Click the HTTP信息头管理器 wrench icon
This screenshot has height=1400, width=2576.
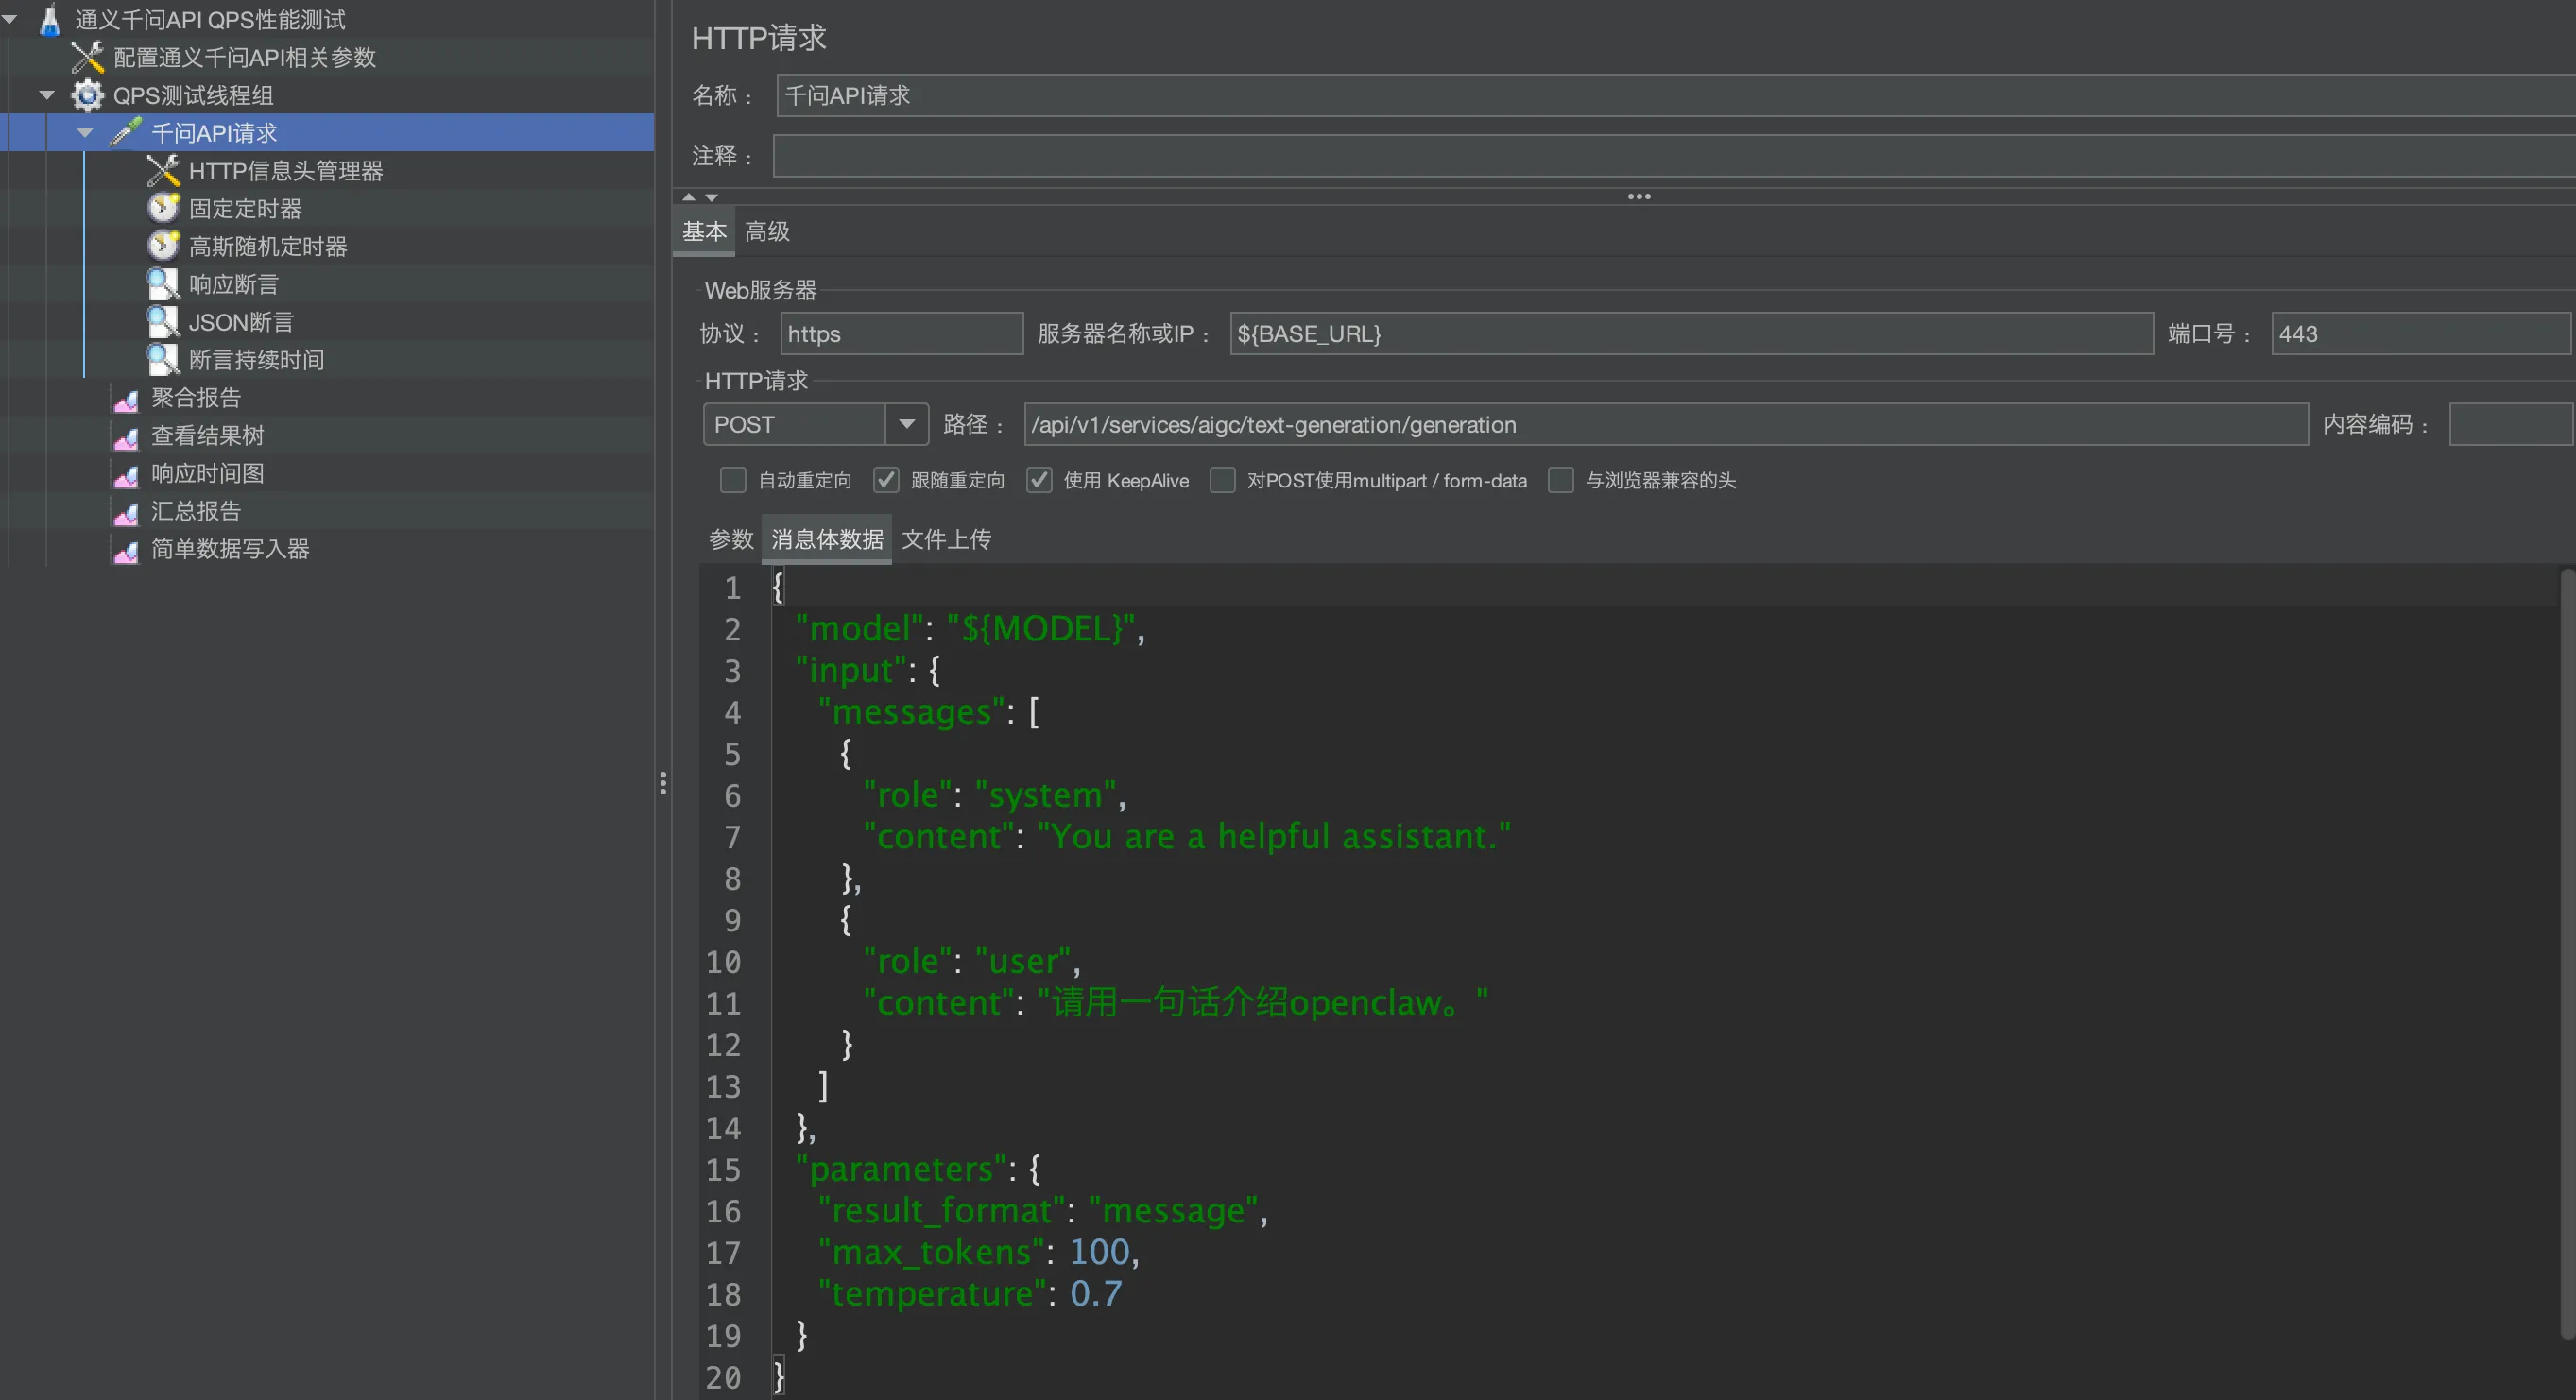[x=163, y=171]
